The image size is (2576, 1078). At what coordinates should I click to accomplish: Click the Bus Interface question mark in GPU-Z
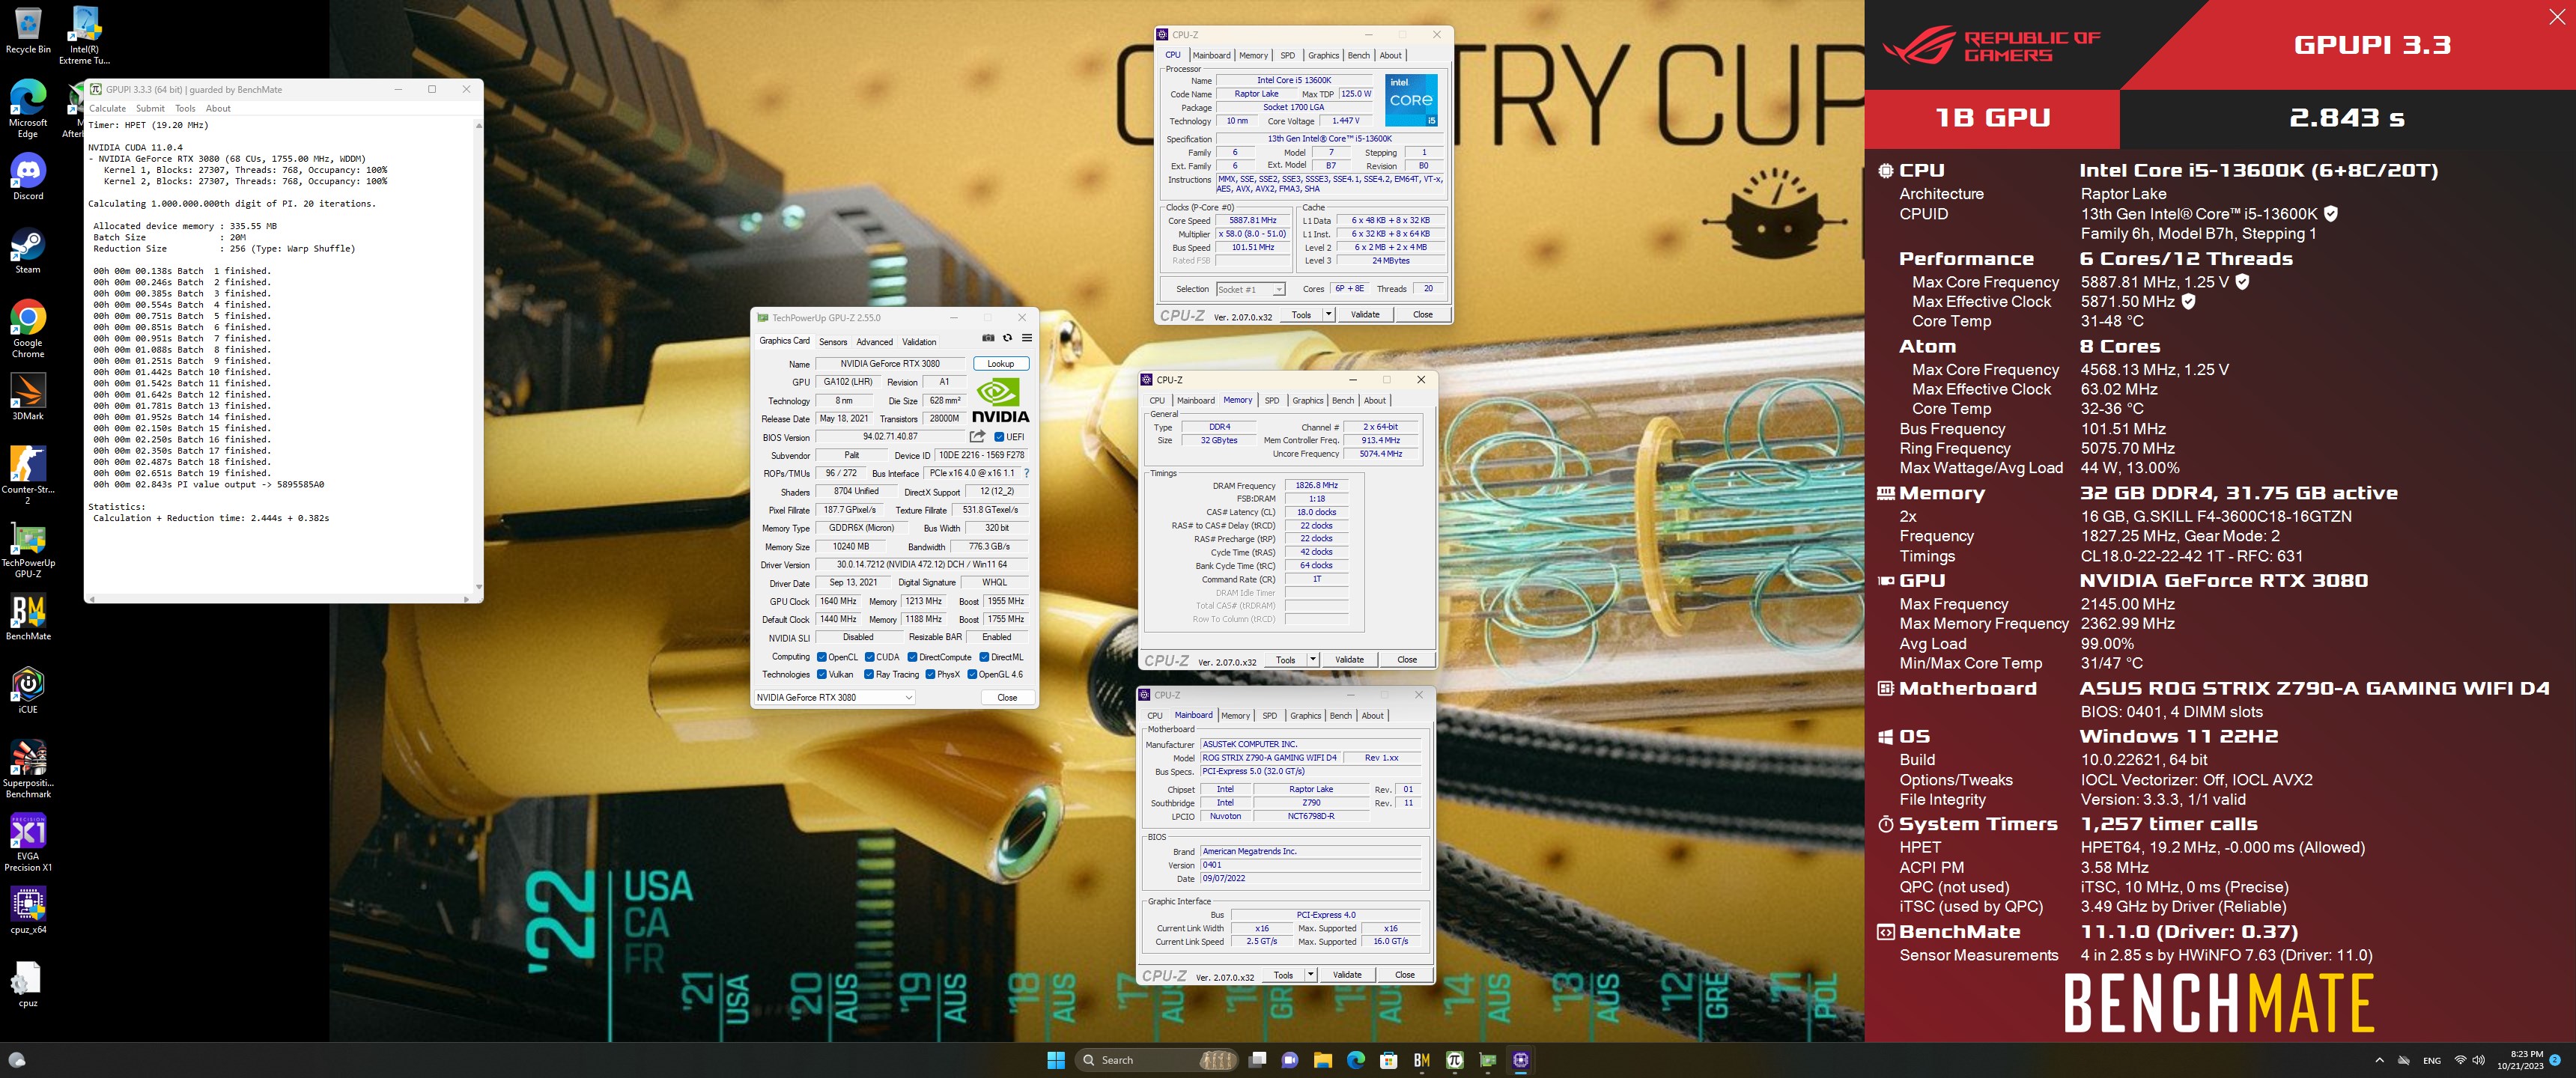pos(1026,473)
